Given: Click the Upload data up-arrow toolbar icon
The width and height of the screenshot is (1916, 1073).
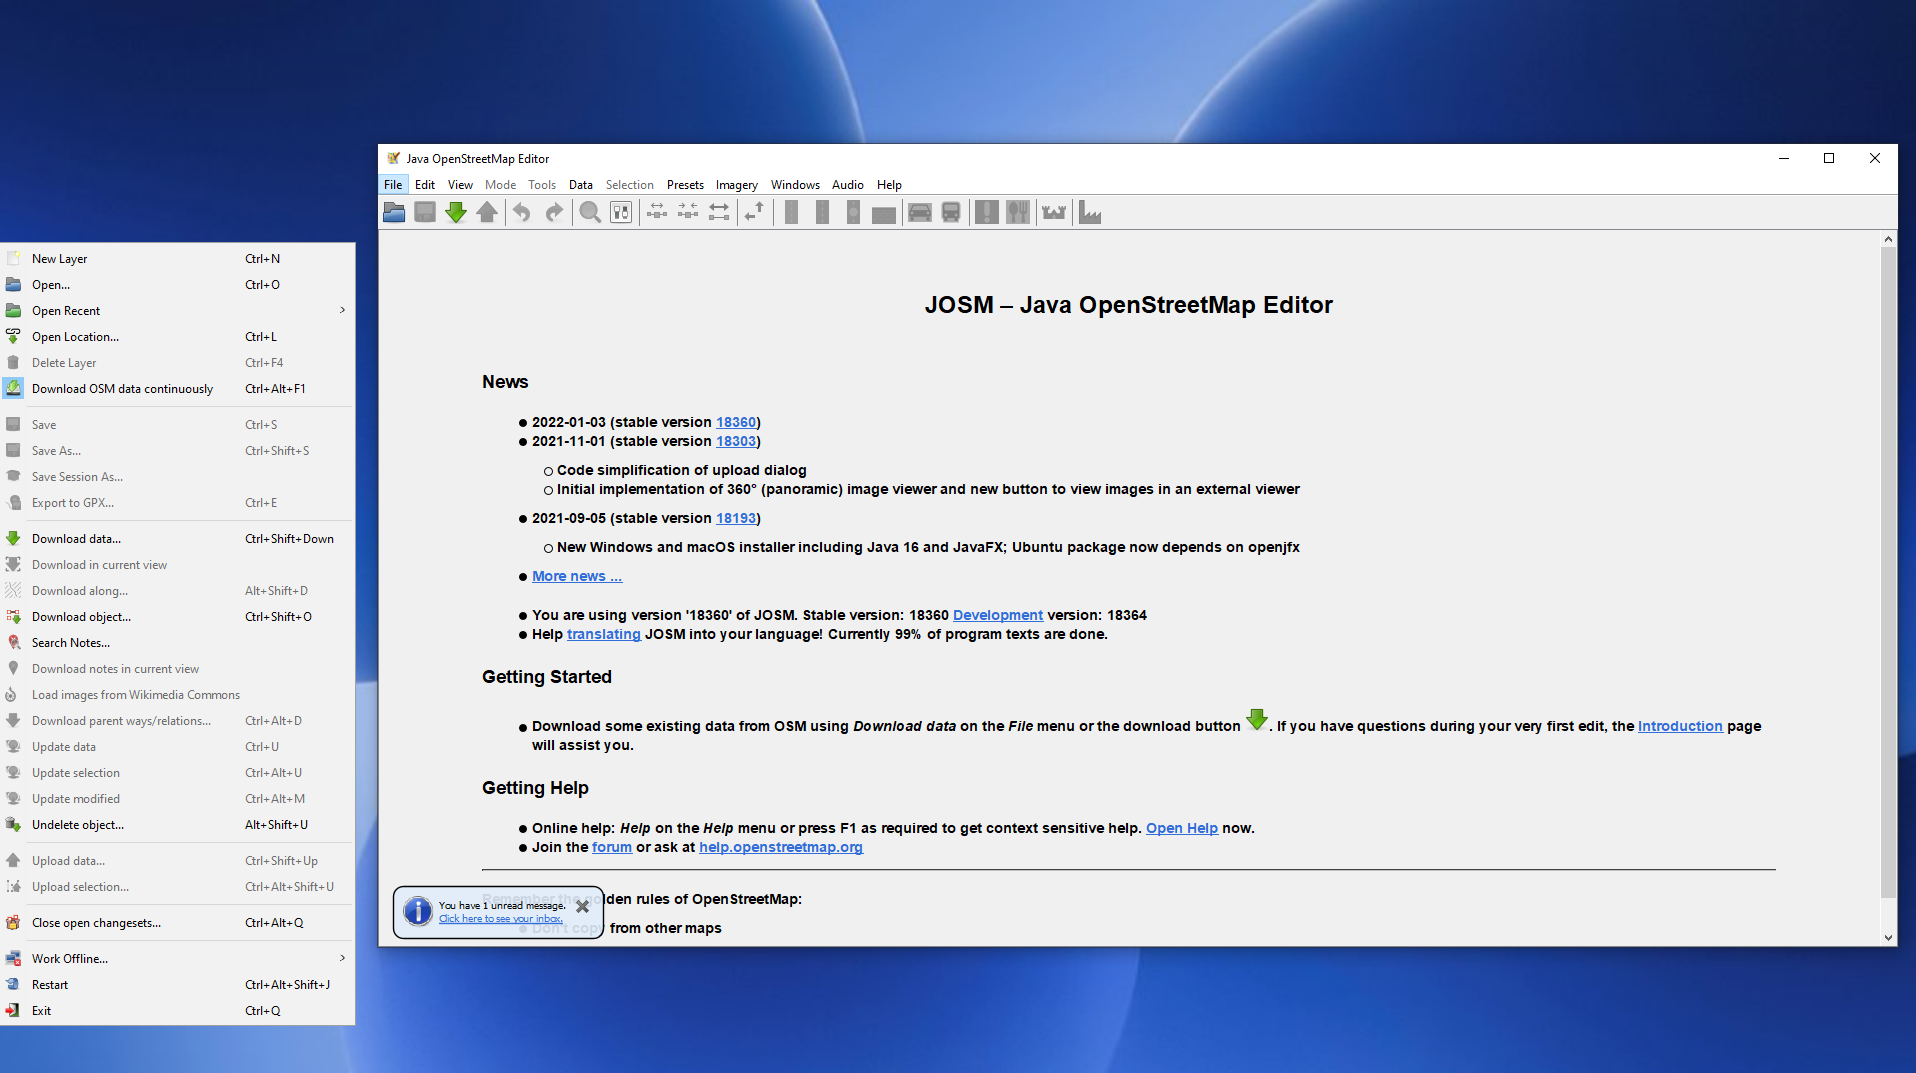Looking at the screenshot, I should (x=487, y=212).
